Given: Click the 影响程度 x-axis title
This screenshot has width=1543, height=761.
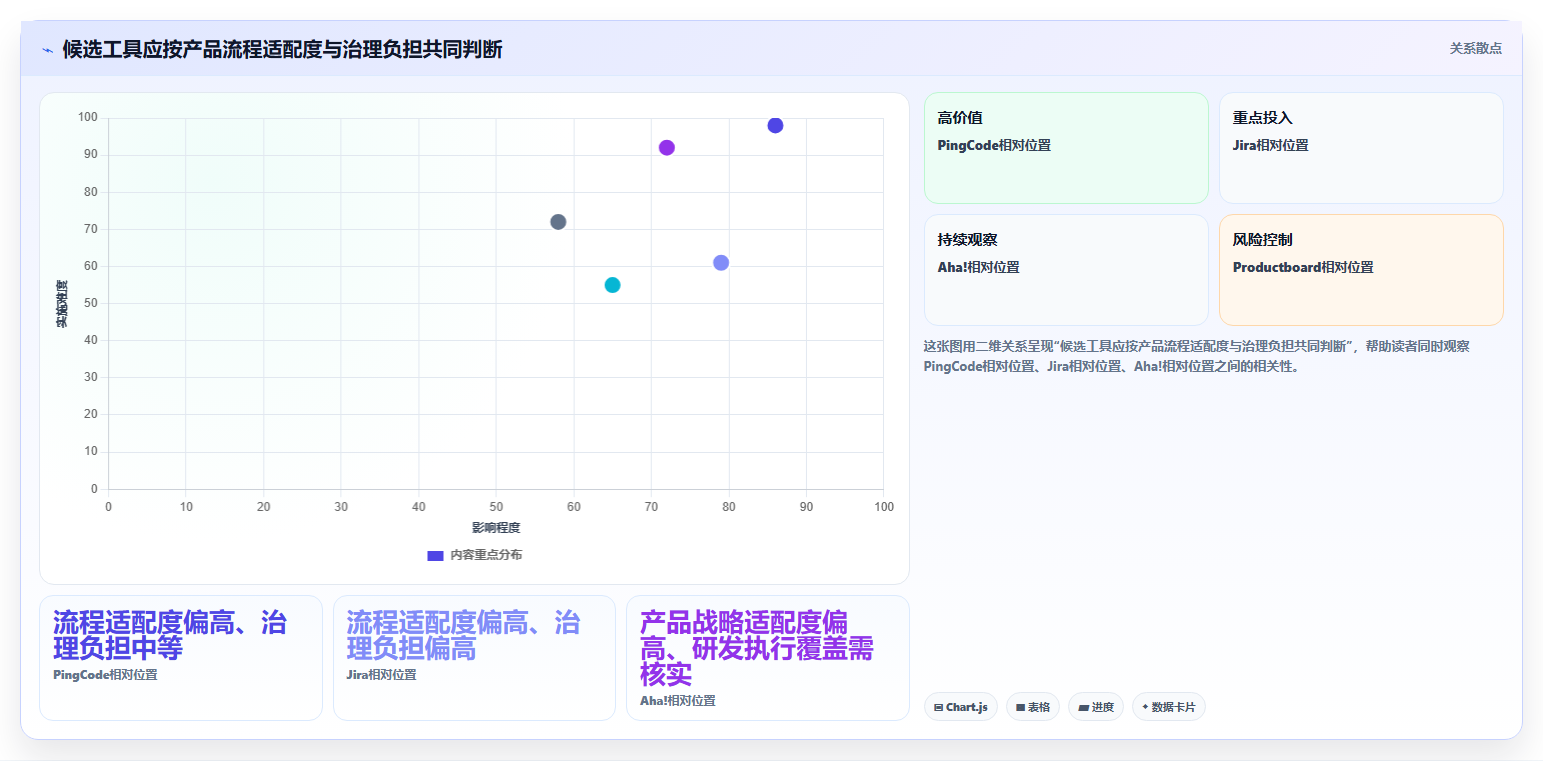Looking at the screenshot, I should (x=496, y=527).
